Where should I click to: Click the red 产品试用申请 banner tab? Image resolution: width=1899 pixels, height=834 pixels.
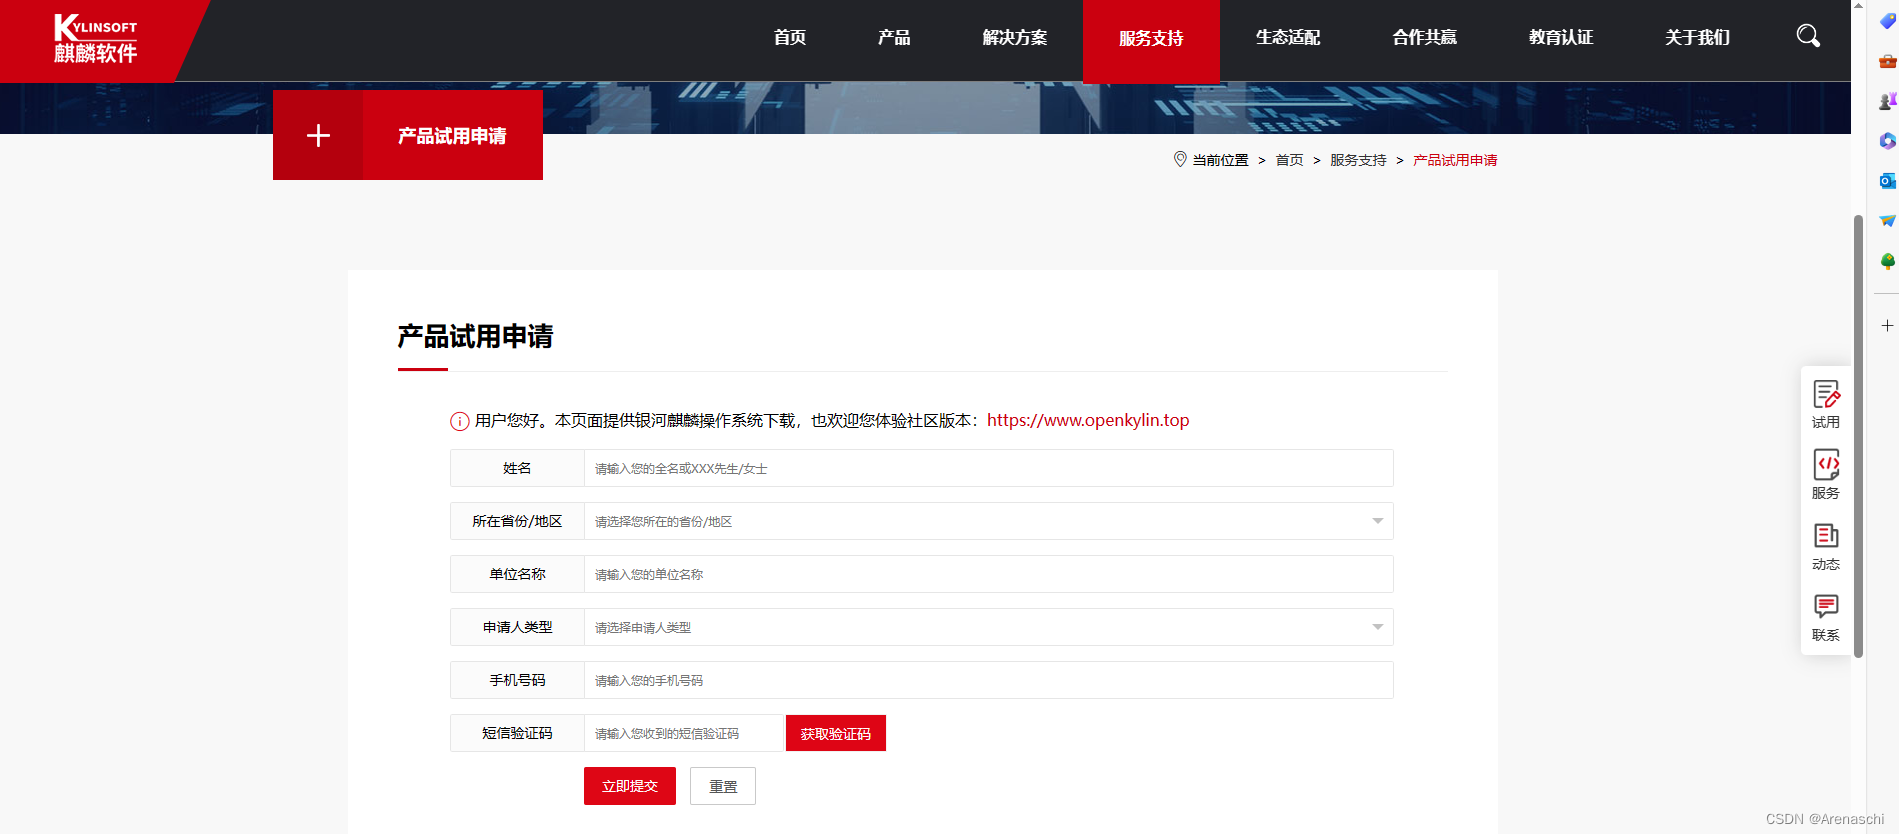pos(453,135)
